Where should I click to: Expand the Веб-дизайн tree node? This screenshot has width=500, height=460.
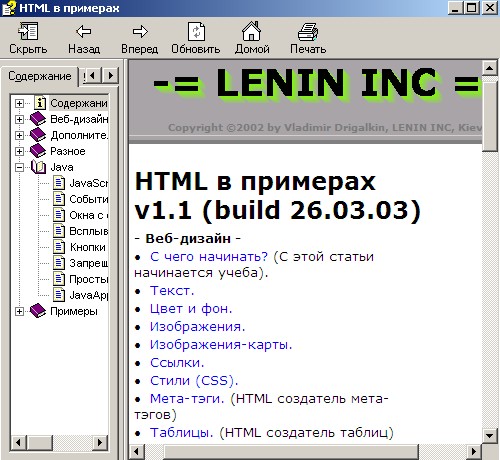pyautogui.click(x=19, y=119)
